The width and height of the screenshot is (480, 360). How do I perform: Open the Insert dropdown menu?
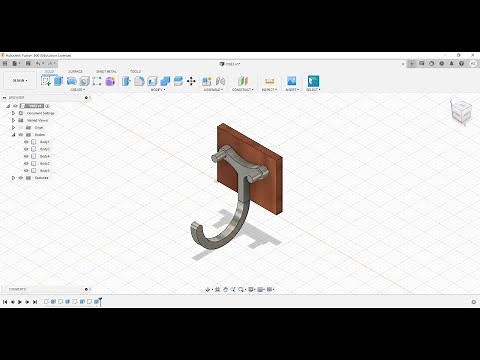(x=292, y=90)
